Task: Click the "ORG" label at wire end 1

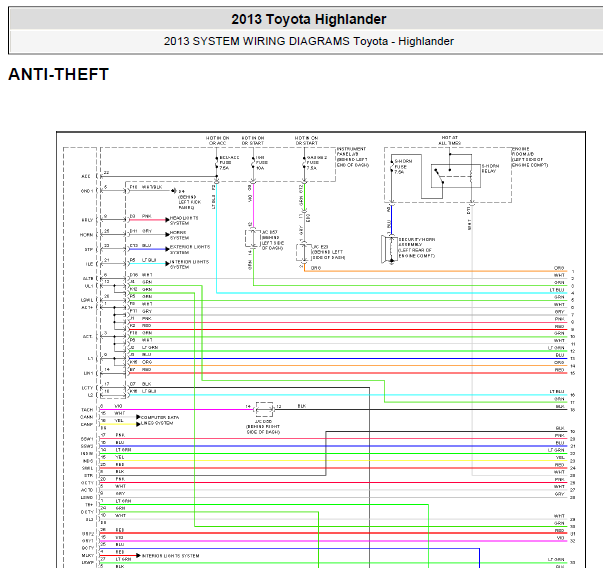Action: point(559,268)
